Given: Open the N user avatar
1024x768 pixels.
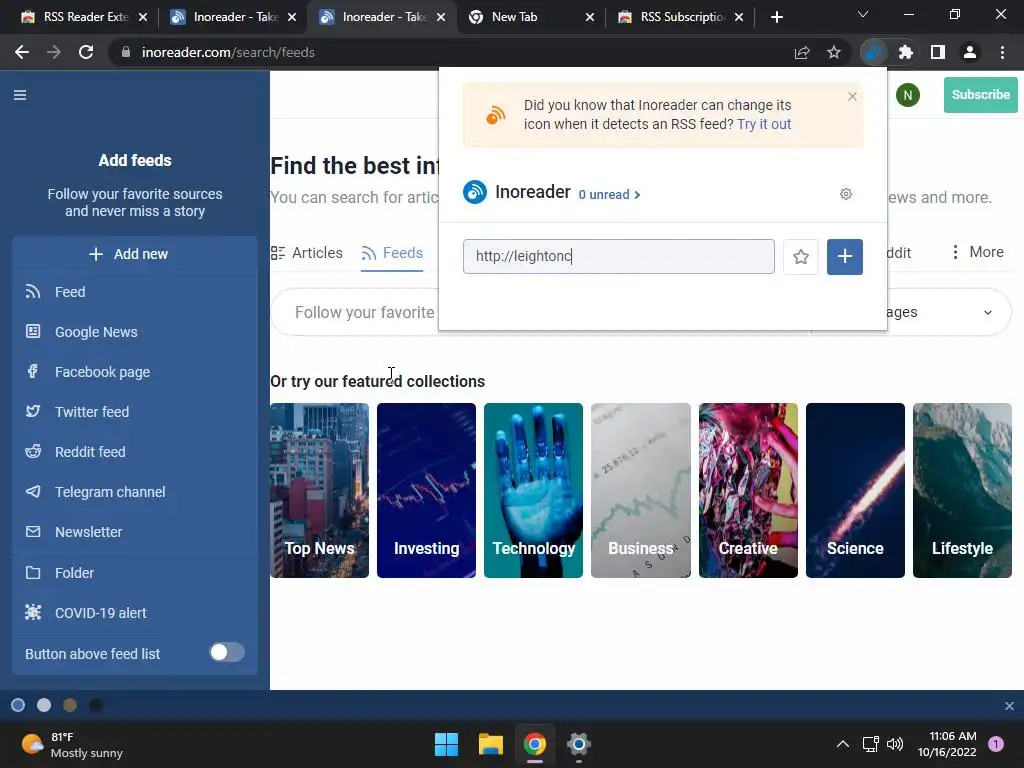Looking at the screenshot, I should tap(908, 95).
